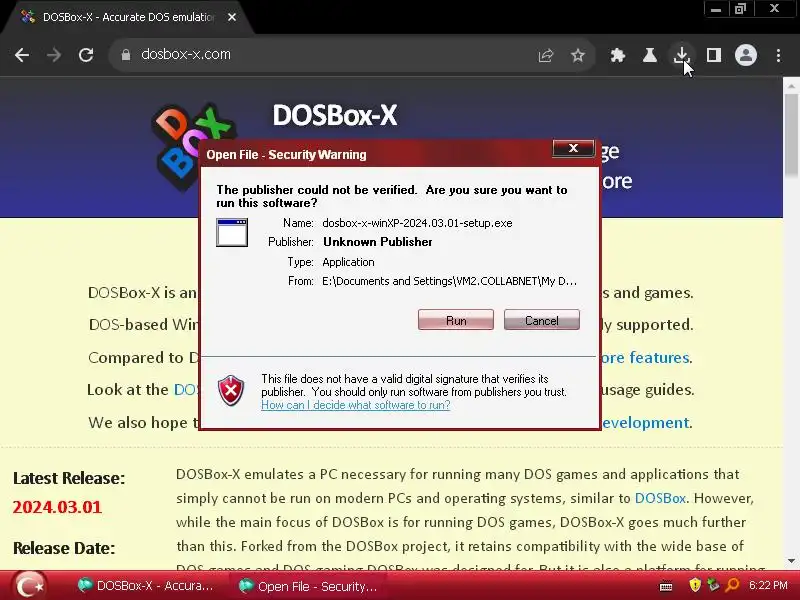Open the Chrome three-dot menu
Viewport: 800px width, 600px height.
[x=778, y=55]
